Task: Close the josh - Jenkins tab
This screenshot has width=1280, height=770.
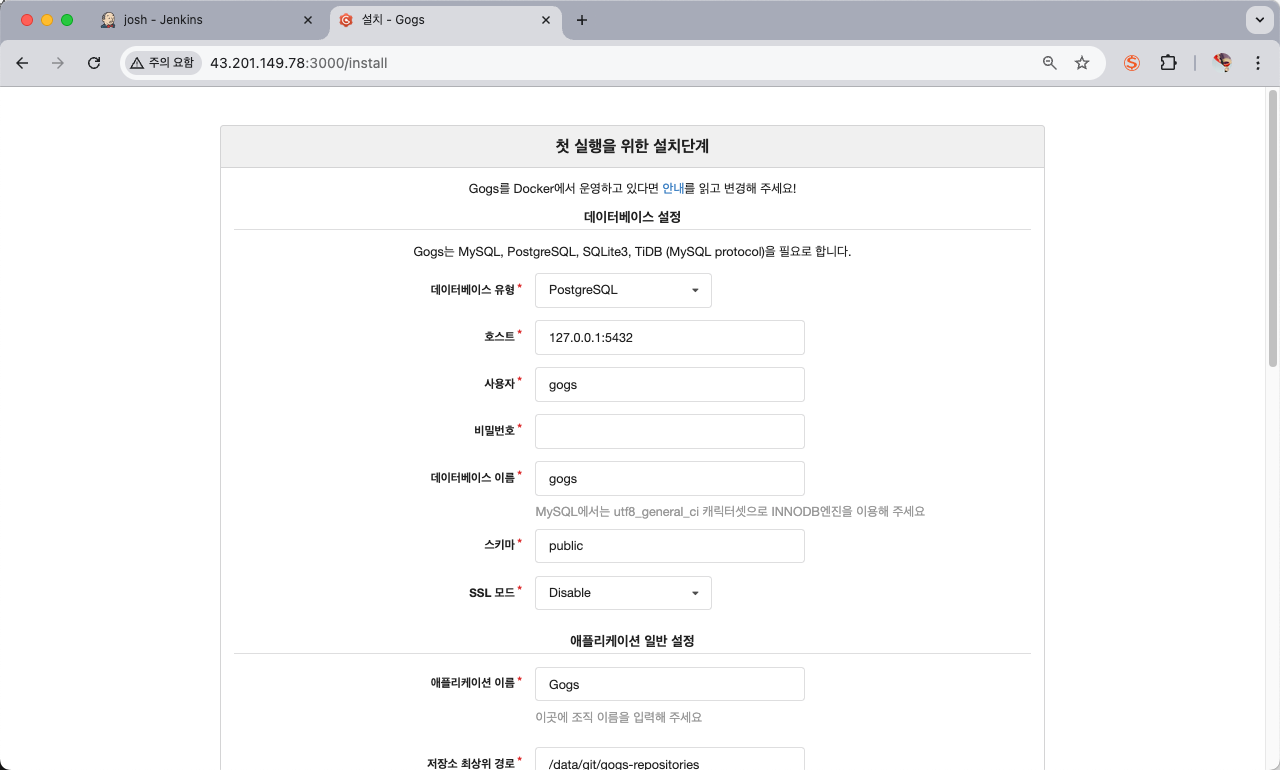Action: click(x=308, y=20)
